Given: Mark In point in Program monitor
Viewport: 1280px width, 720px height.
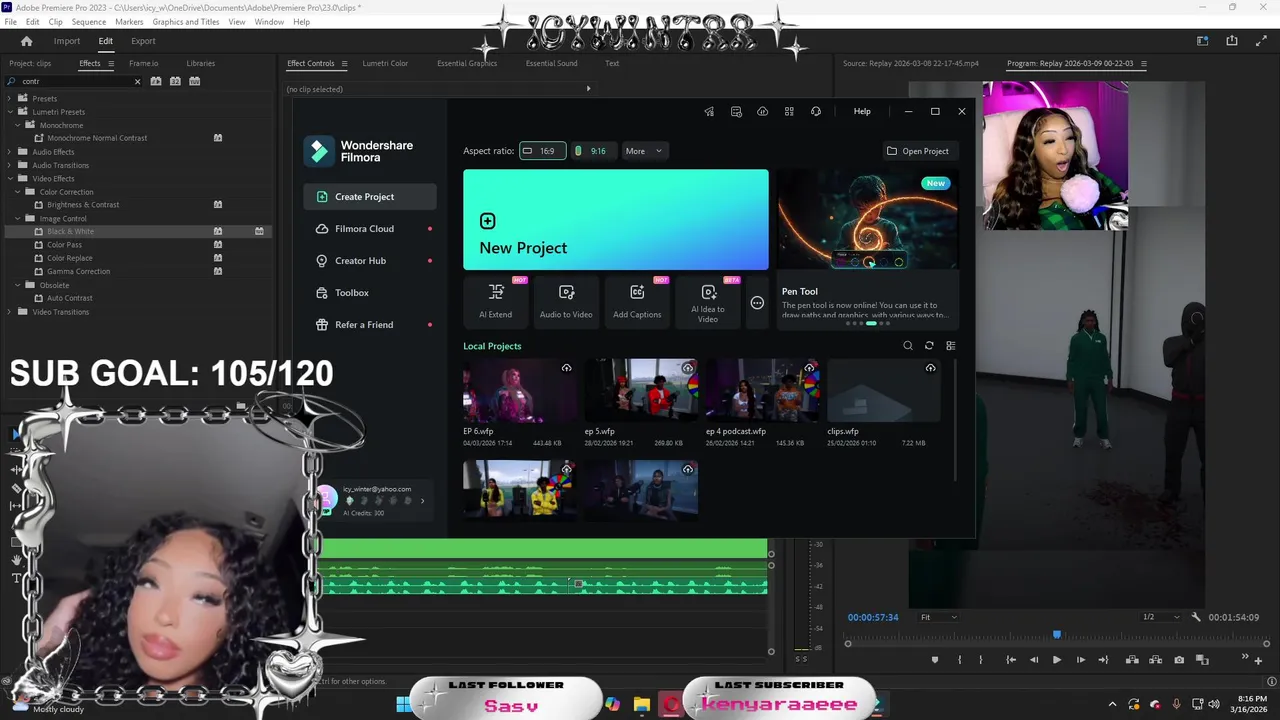Looking at the screenshot, I should click(x=959, y=660).
